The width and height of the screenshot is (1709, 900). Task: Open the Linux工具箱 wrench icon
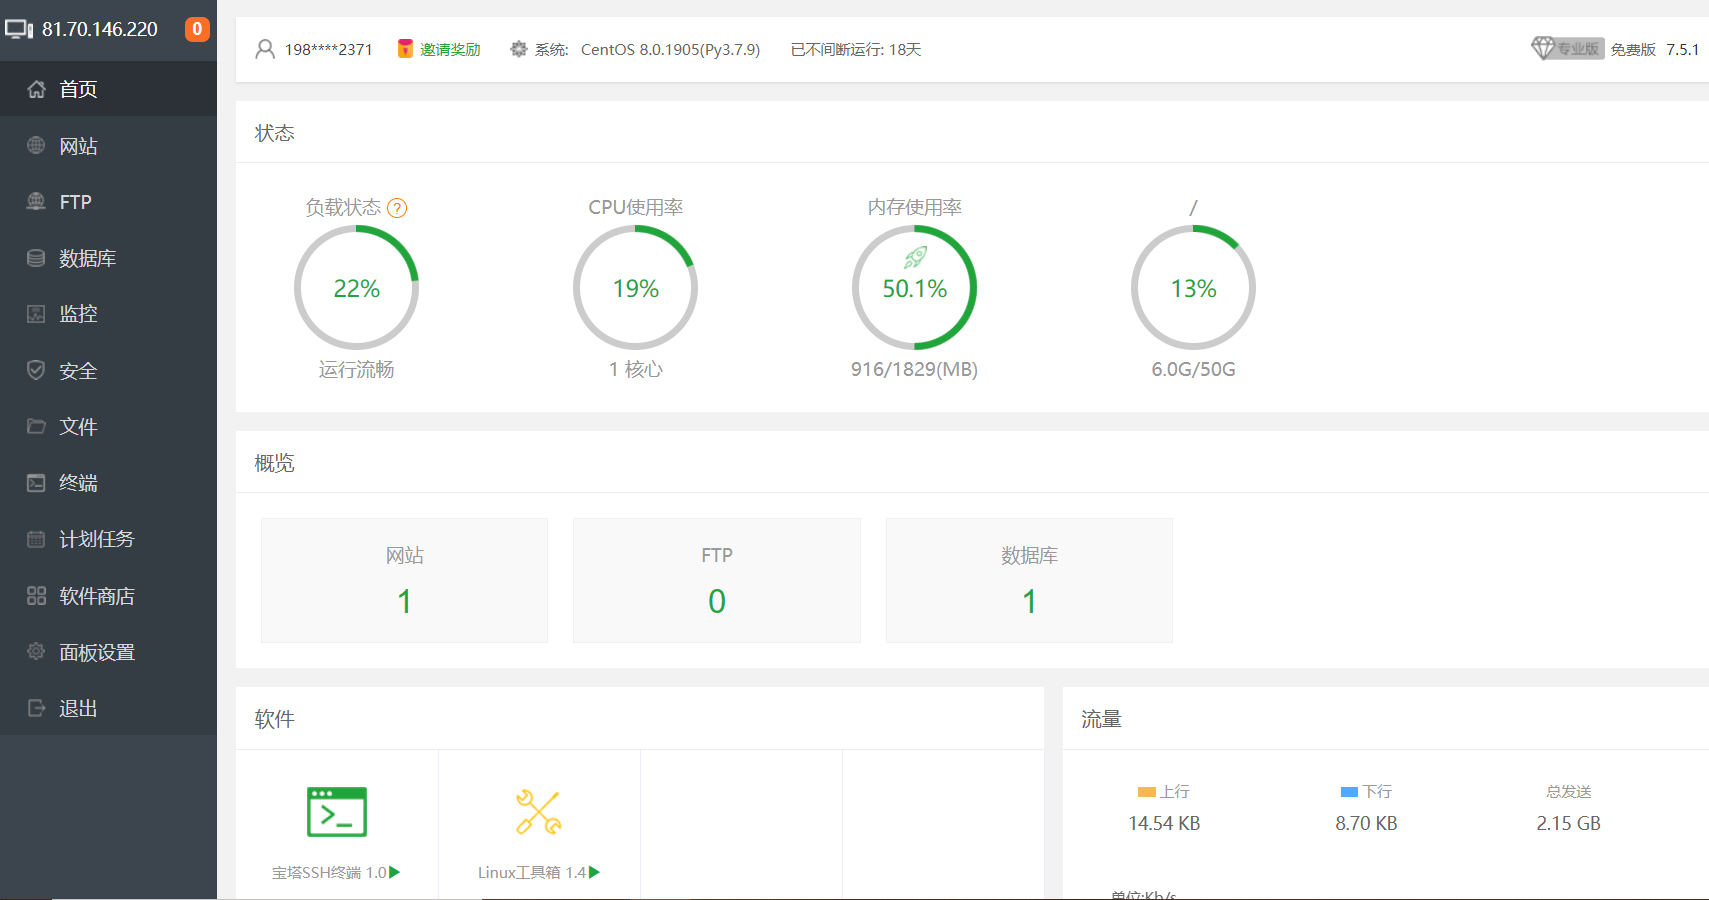(x=539, y=812)
